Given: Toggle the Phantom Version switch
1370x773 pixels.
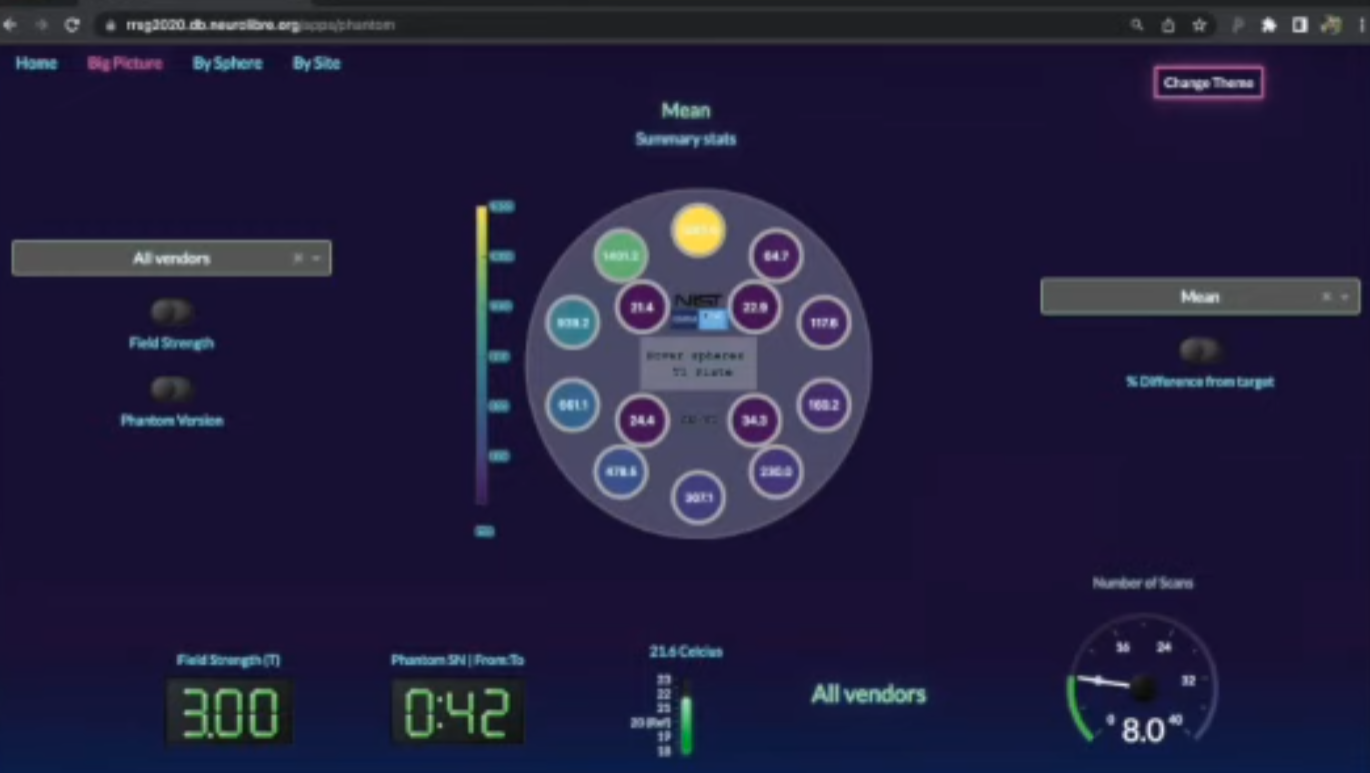Looking at the screenshot, I should (x=171, y=389).
